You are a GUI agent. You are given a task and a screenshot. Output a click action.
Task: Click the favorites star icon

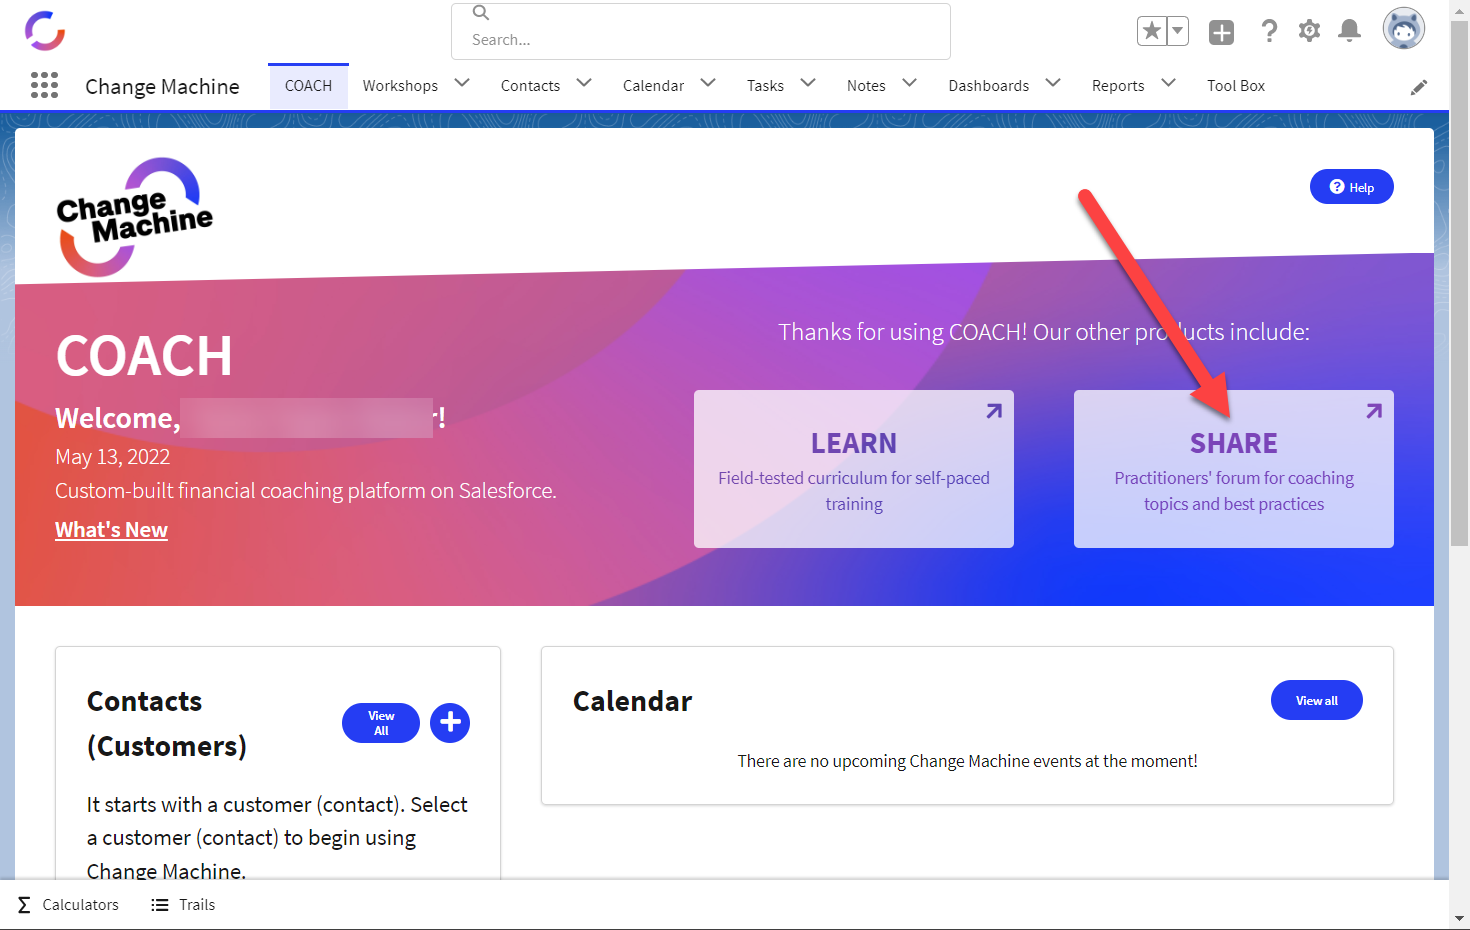1152,31
